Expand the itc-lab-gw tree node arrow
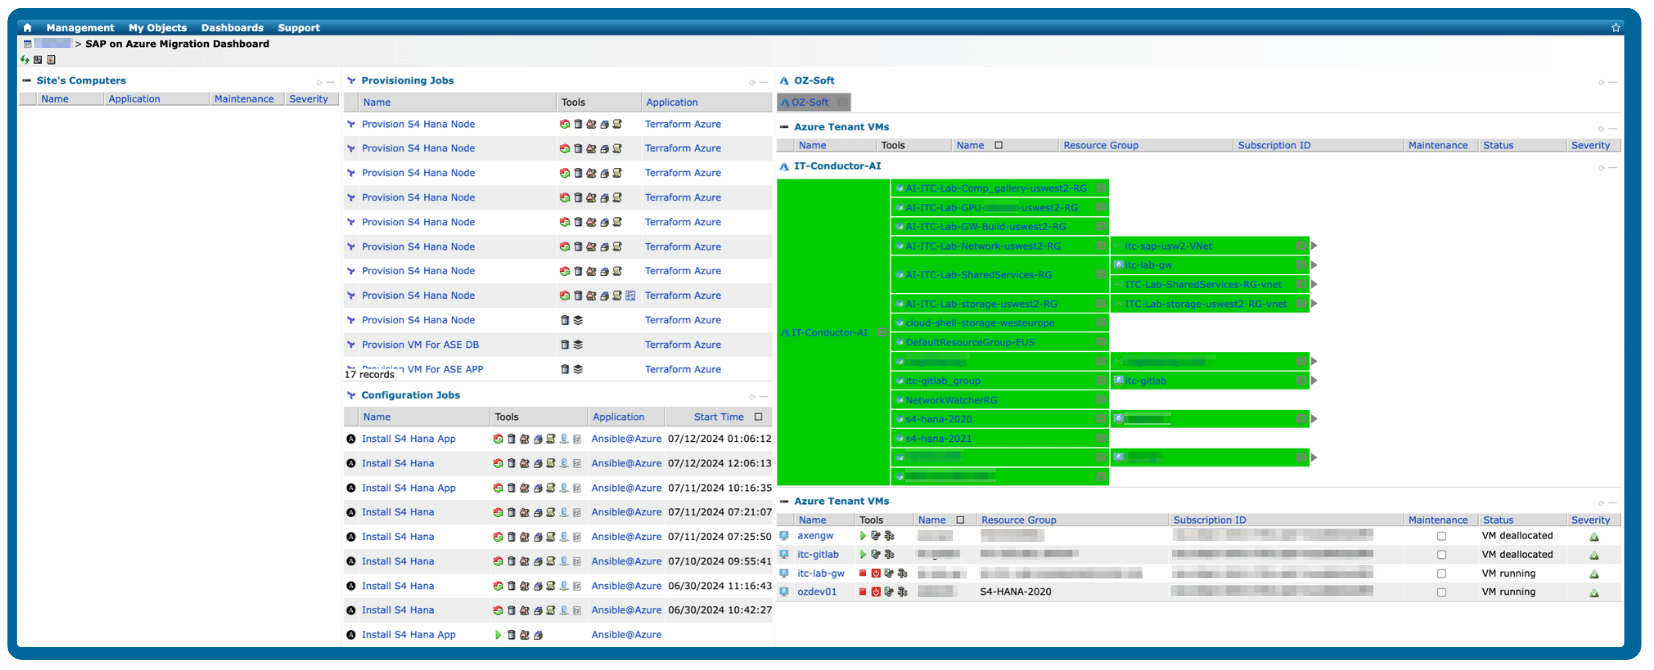 click(x=1314, y=265)
